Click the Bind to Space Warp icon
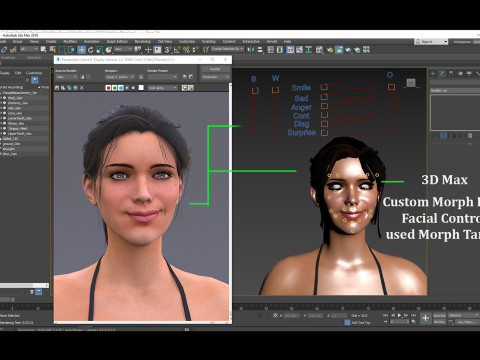The image size is (480, 360). click(x=13, y=50)
